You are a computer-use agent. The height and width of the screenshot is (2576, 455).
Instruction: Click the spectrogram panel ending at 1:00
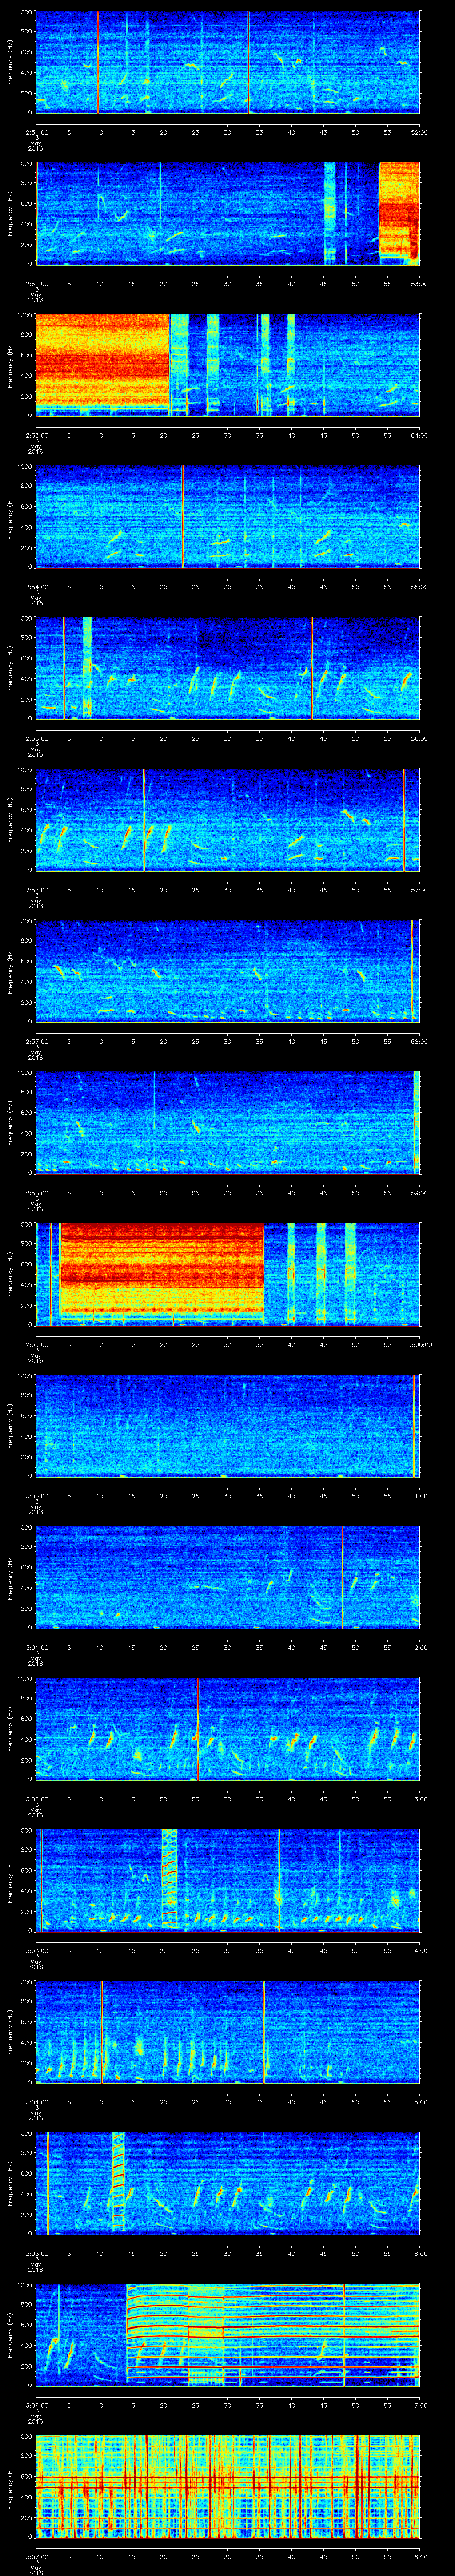[x=227, y=1425]
